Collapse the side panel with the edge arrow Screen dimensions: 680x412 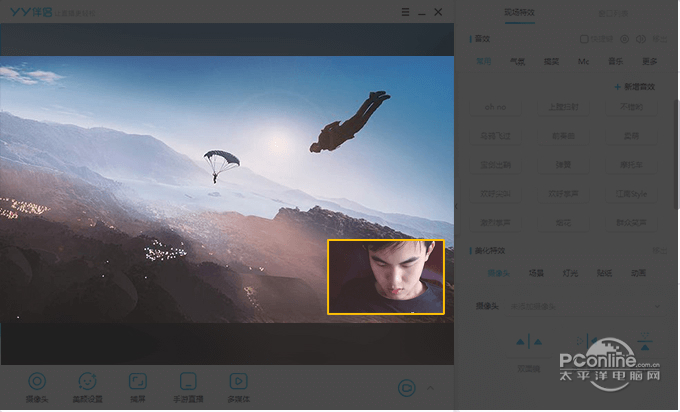[456, 206]
